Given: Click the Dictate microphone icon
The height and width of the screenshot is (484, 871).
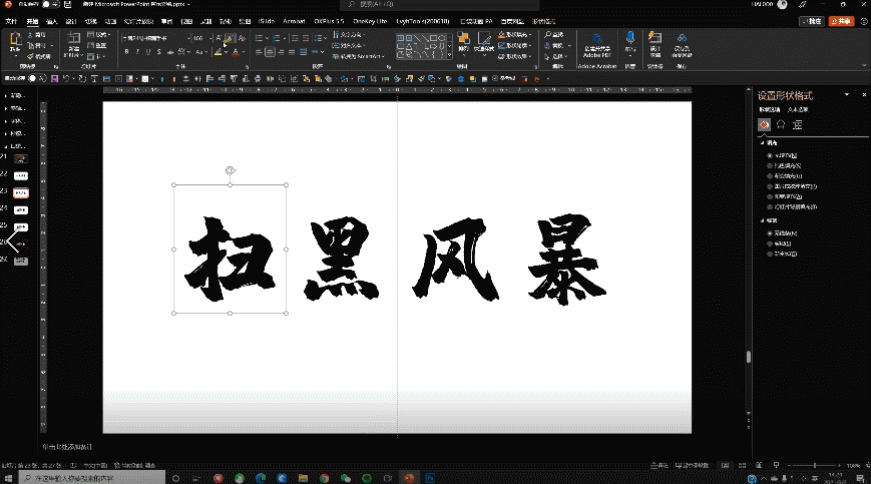Looking at the screenshot, I should click(x=630, y=38).
